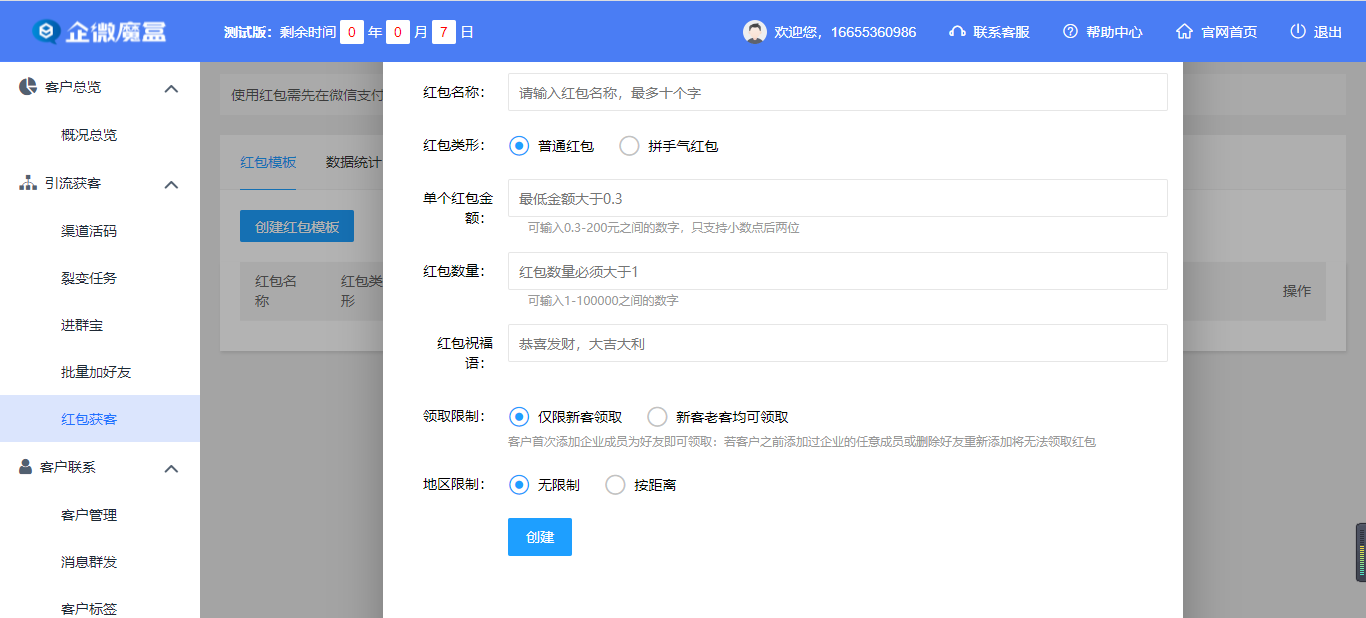Viewport: 1366px width, 618px height.
Task: Switch to 数据统计 tab
Action: [354, 162]
